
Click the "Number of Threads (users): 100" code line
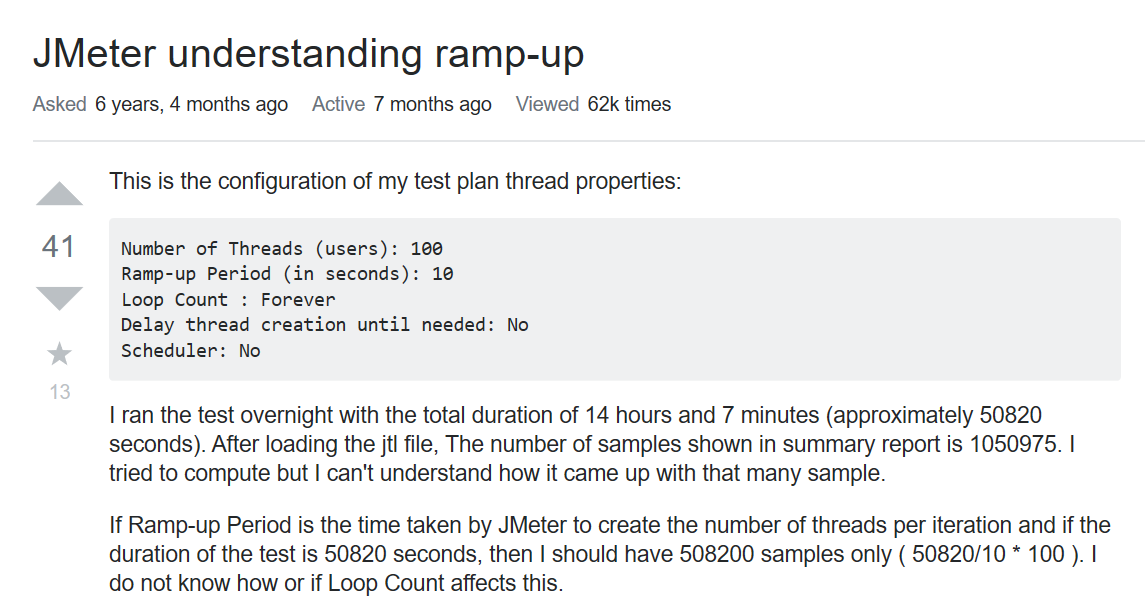point(281,249)
